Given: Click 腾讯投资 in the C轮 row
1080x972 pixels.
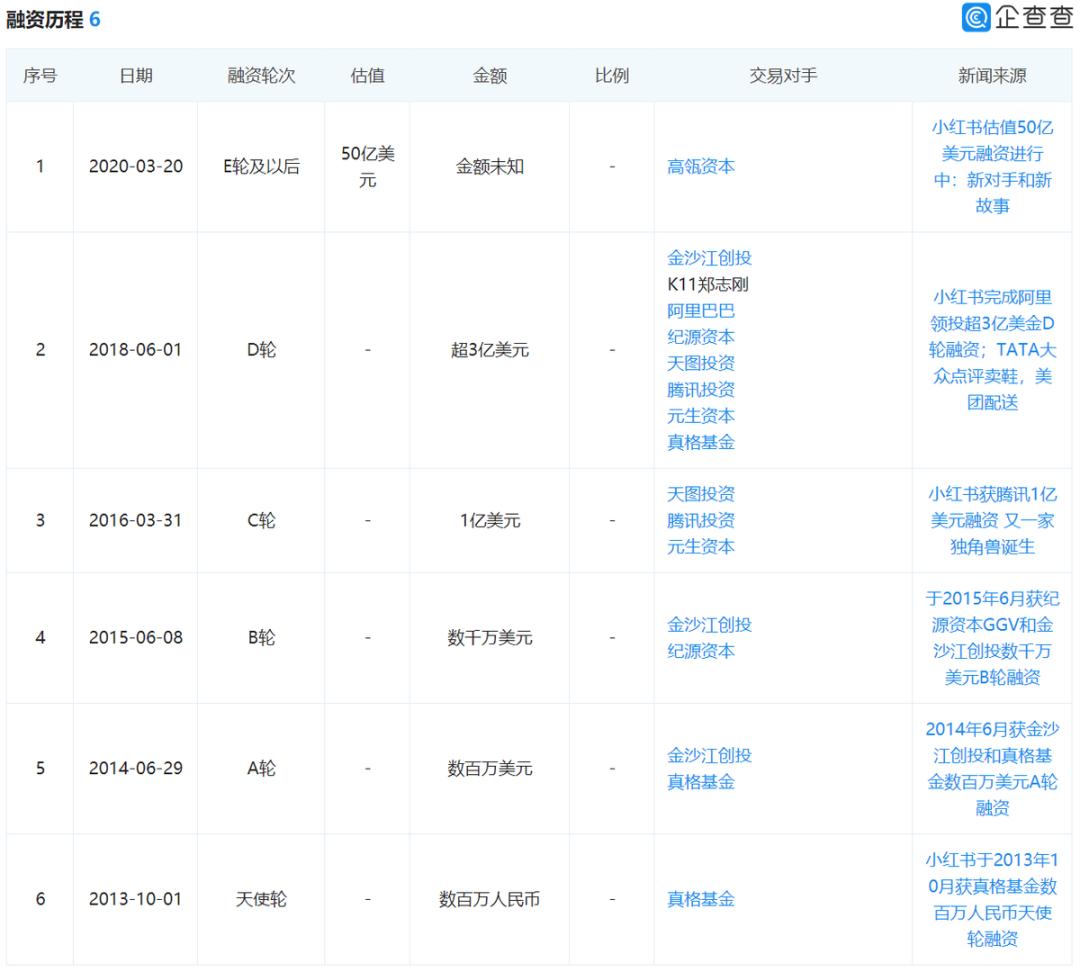Looking at the screenshot, I should pyautogui.click(x=701, y=520).
